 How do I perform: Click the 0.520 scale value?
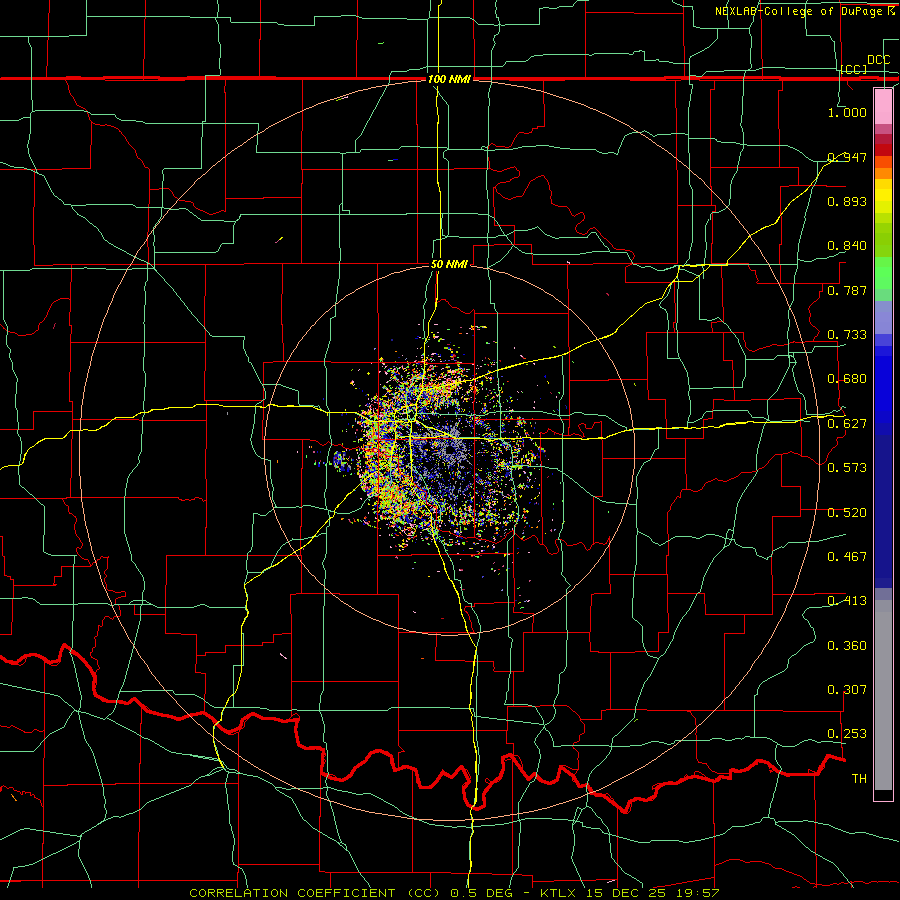coord(847,513)
